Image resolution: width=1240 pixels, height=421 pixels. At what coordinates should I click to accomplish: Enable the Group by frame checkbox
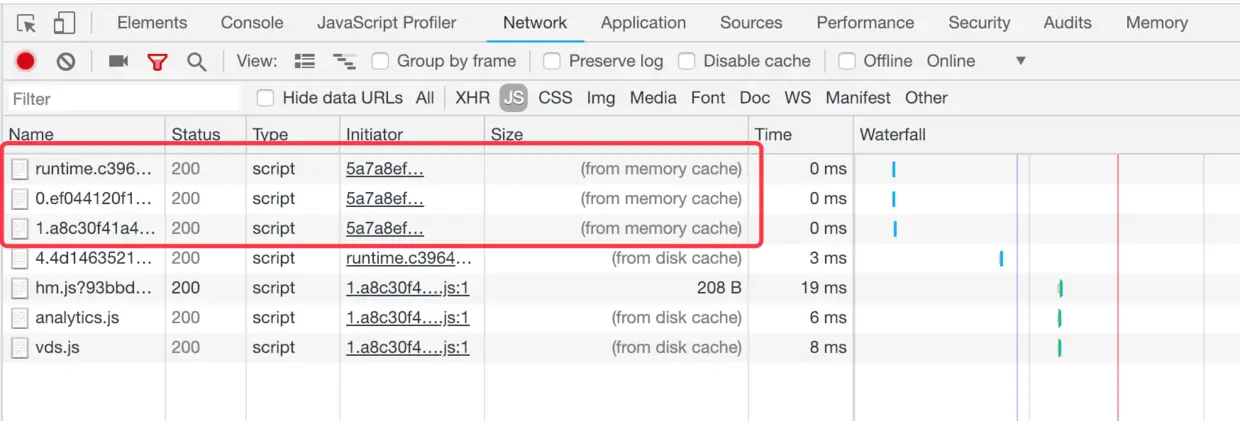380,62
